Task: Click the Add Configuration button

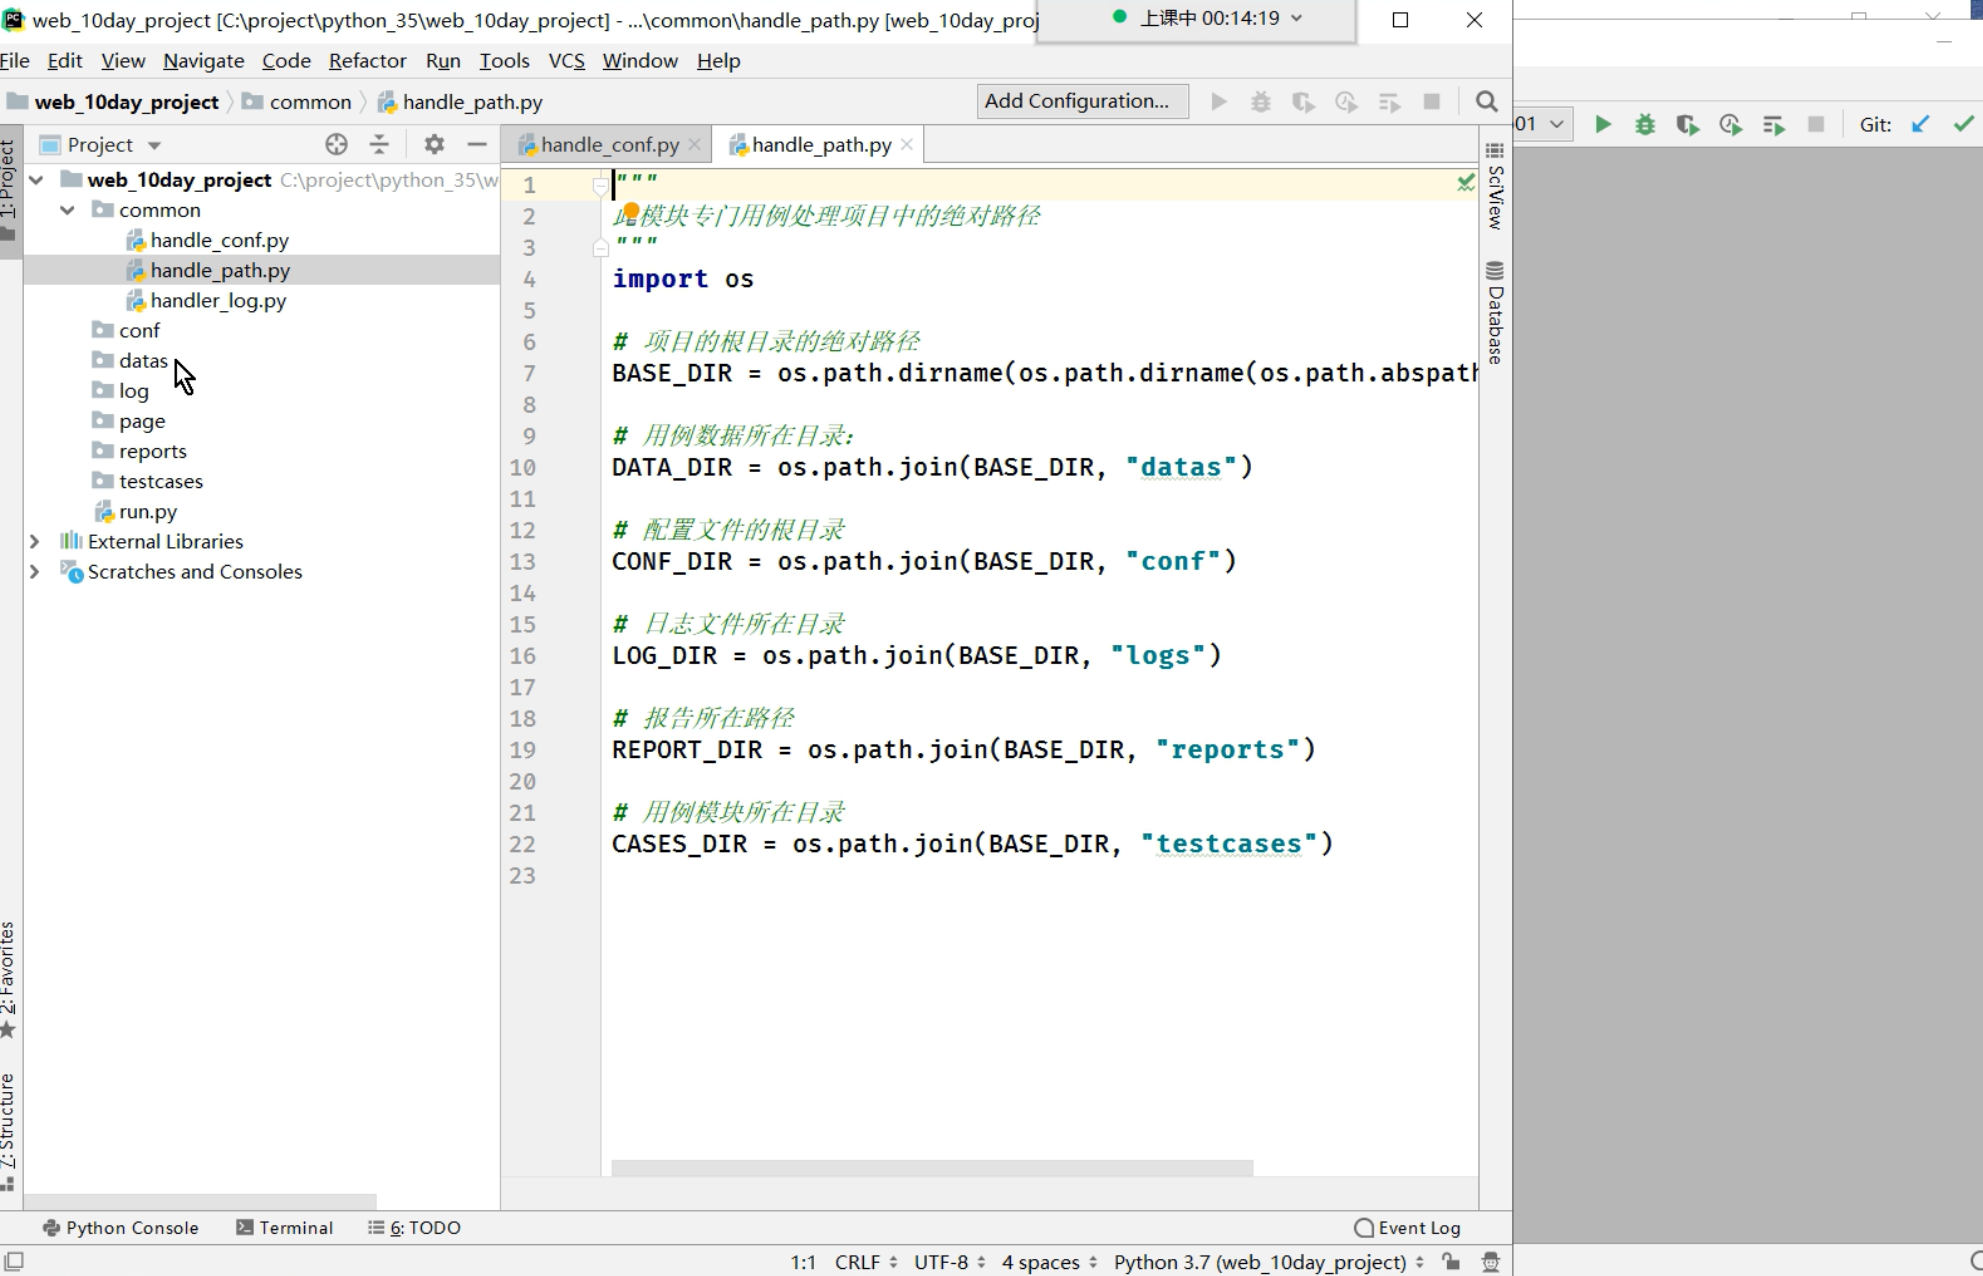Action: (1081, 101)
